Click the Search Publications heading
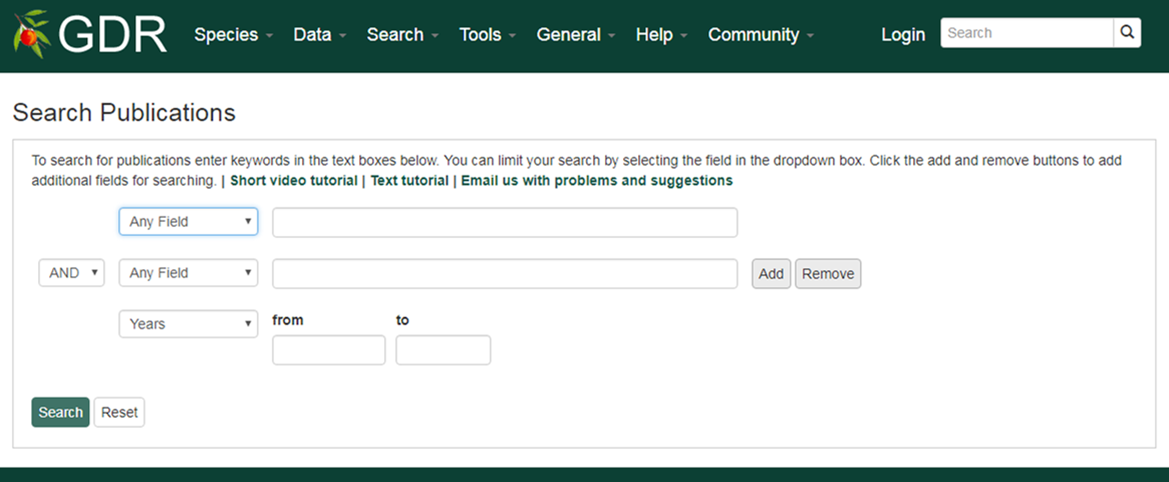The image size is (1169, 482). 124,112
